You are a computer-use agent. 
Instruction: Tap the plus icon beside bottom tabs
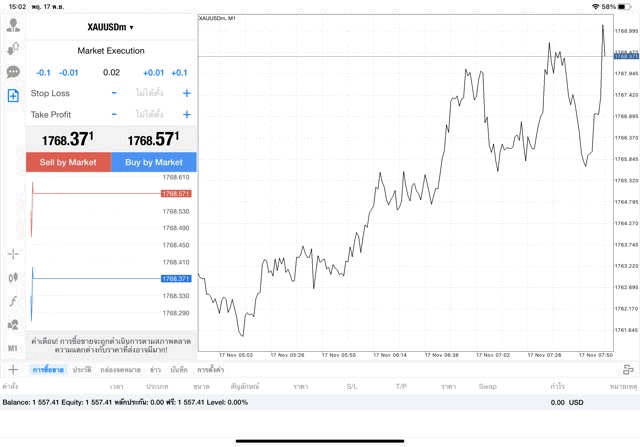pos(13,370)
